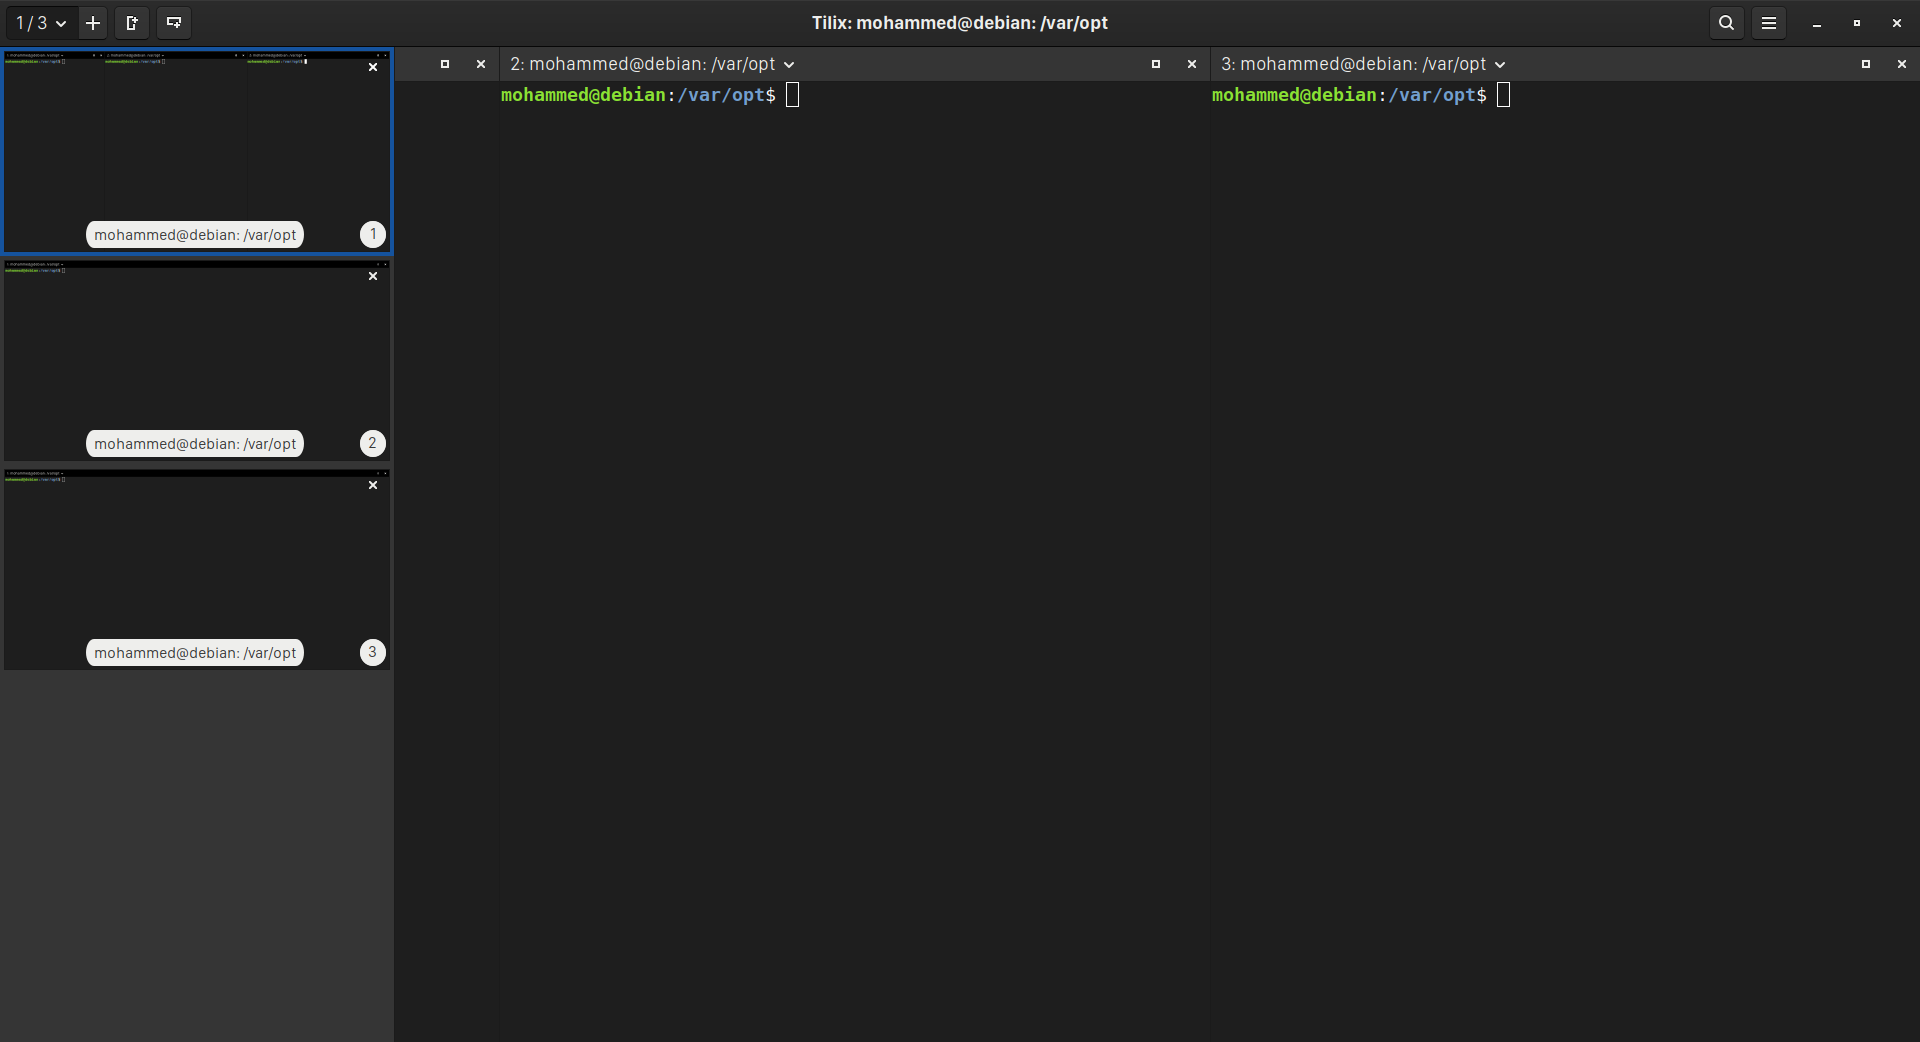Image resolution: width=1920 pixels, height=1042 pixels.
Task: Toggle maximize on the first terminal pane
Action: (x=445, y=64)
